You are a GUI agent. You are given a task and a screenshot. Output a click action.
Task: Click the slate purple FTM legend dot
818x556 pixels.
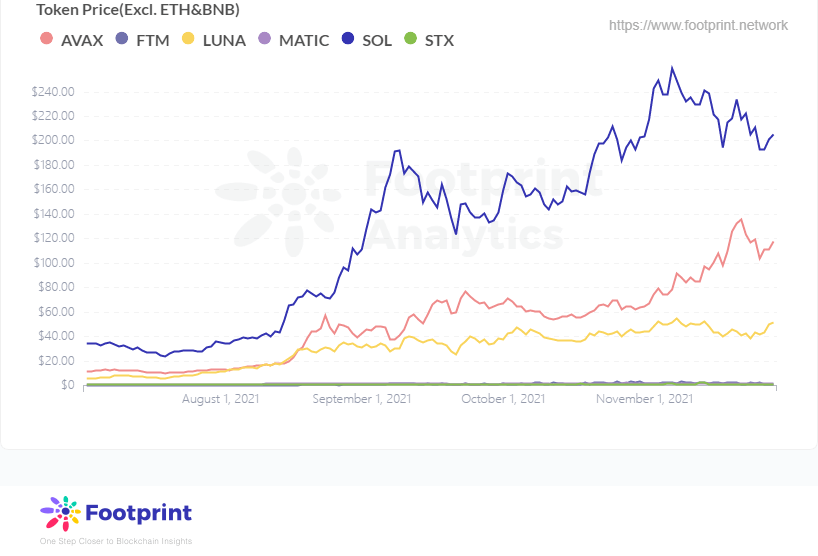[121, 40]
